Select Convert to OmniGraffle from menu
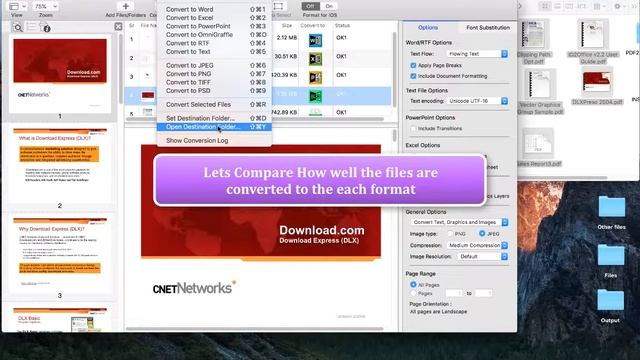Viewport: 640px width, 360px height. [x=214, y=35]
